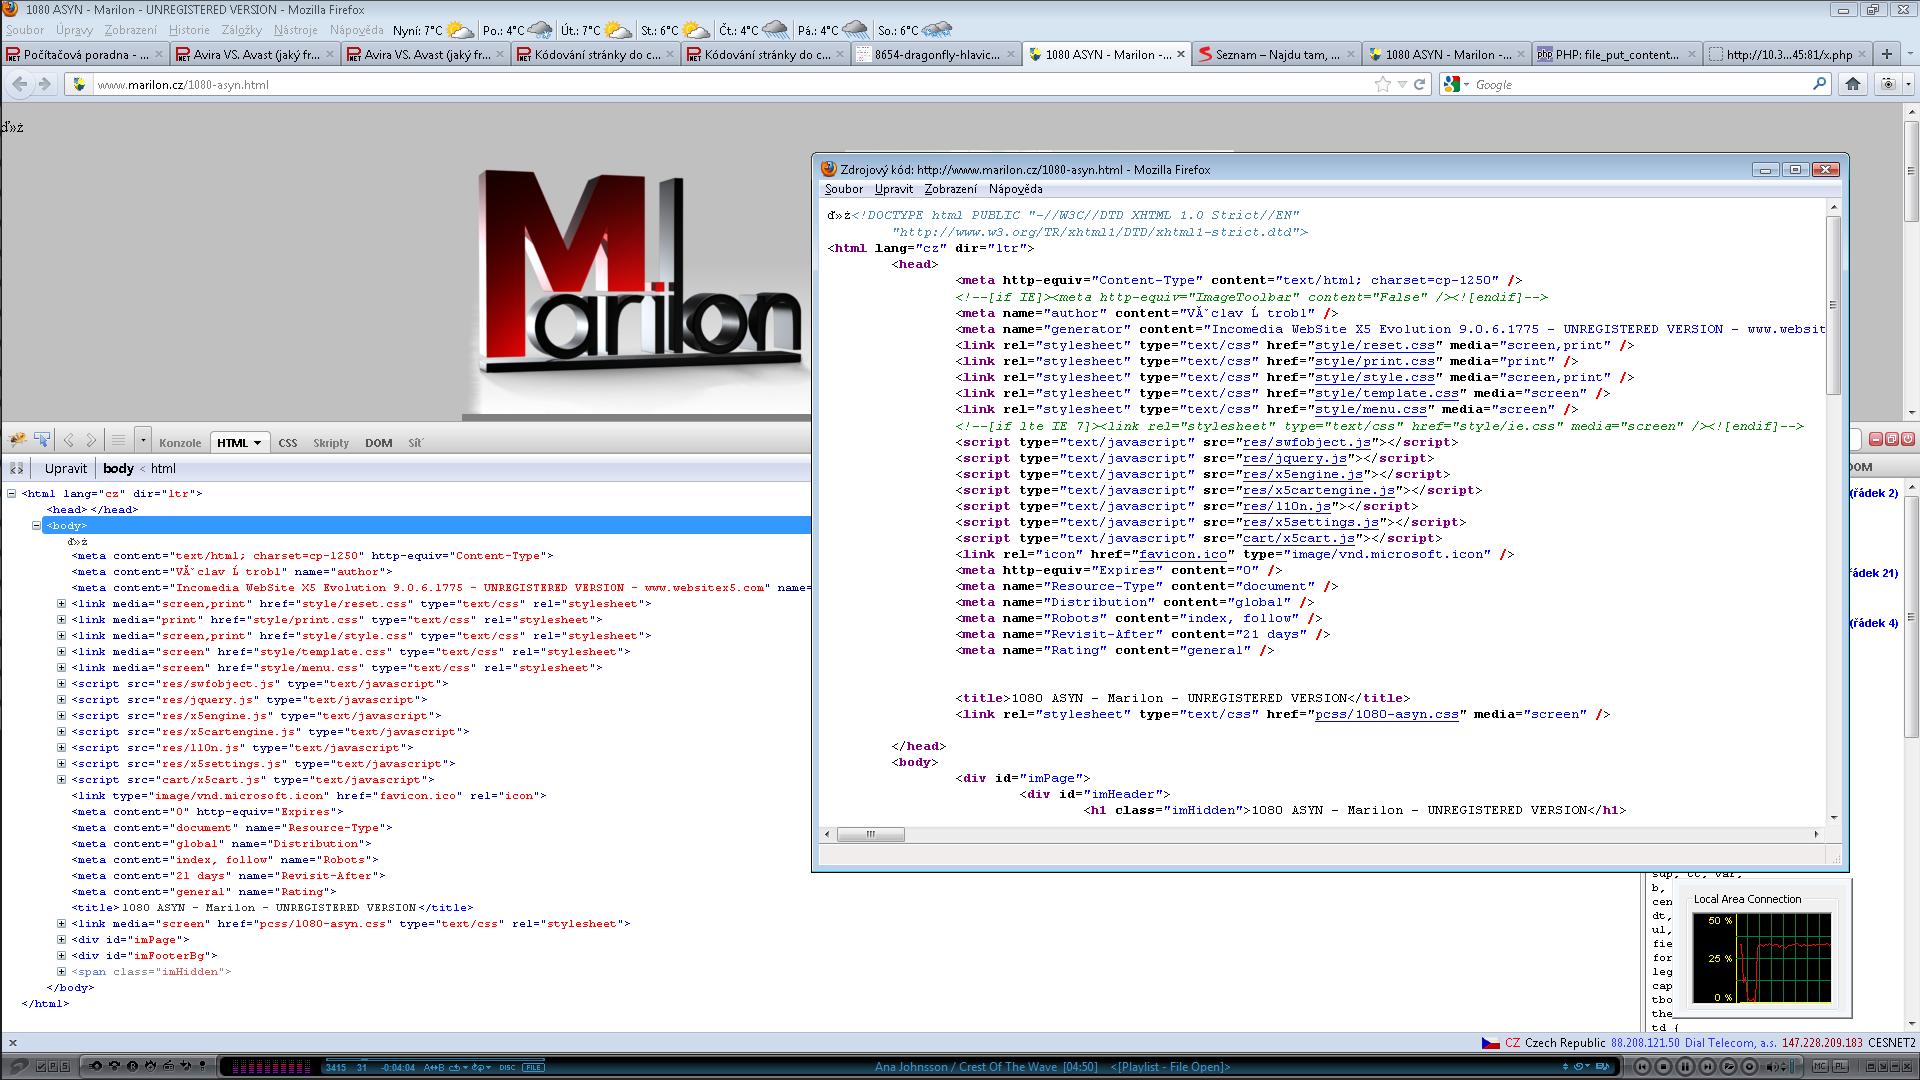The height and width of the screenshot is (1080, 1920).
Task: Open the Firefox home page icon
Action: (1852, 85)
